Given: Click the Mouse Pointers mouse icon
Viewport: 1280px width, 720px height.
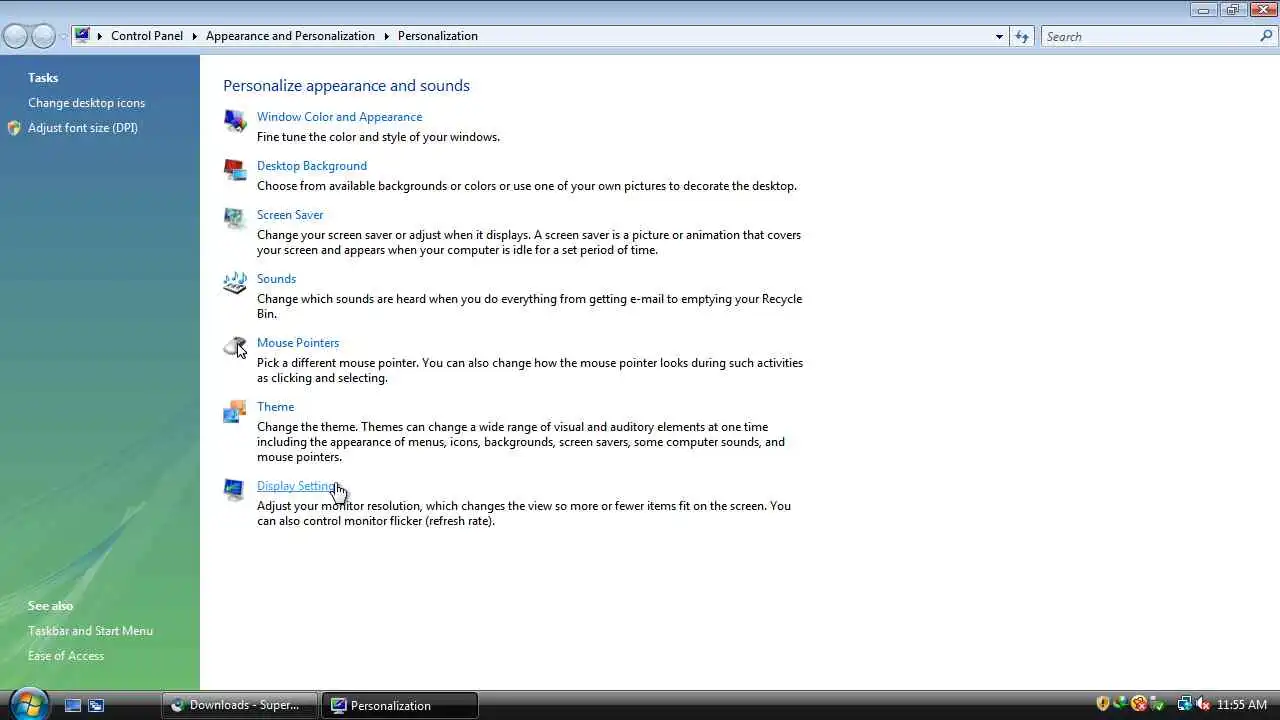Looking at the screenshot, I should (235, 347).
